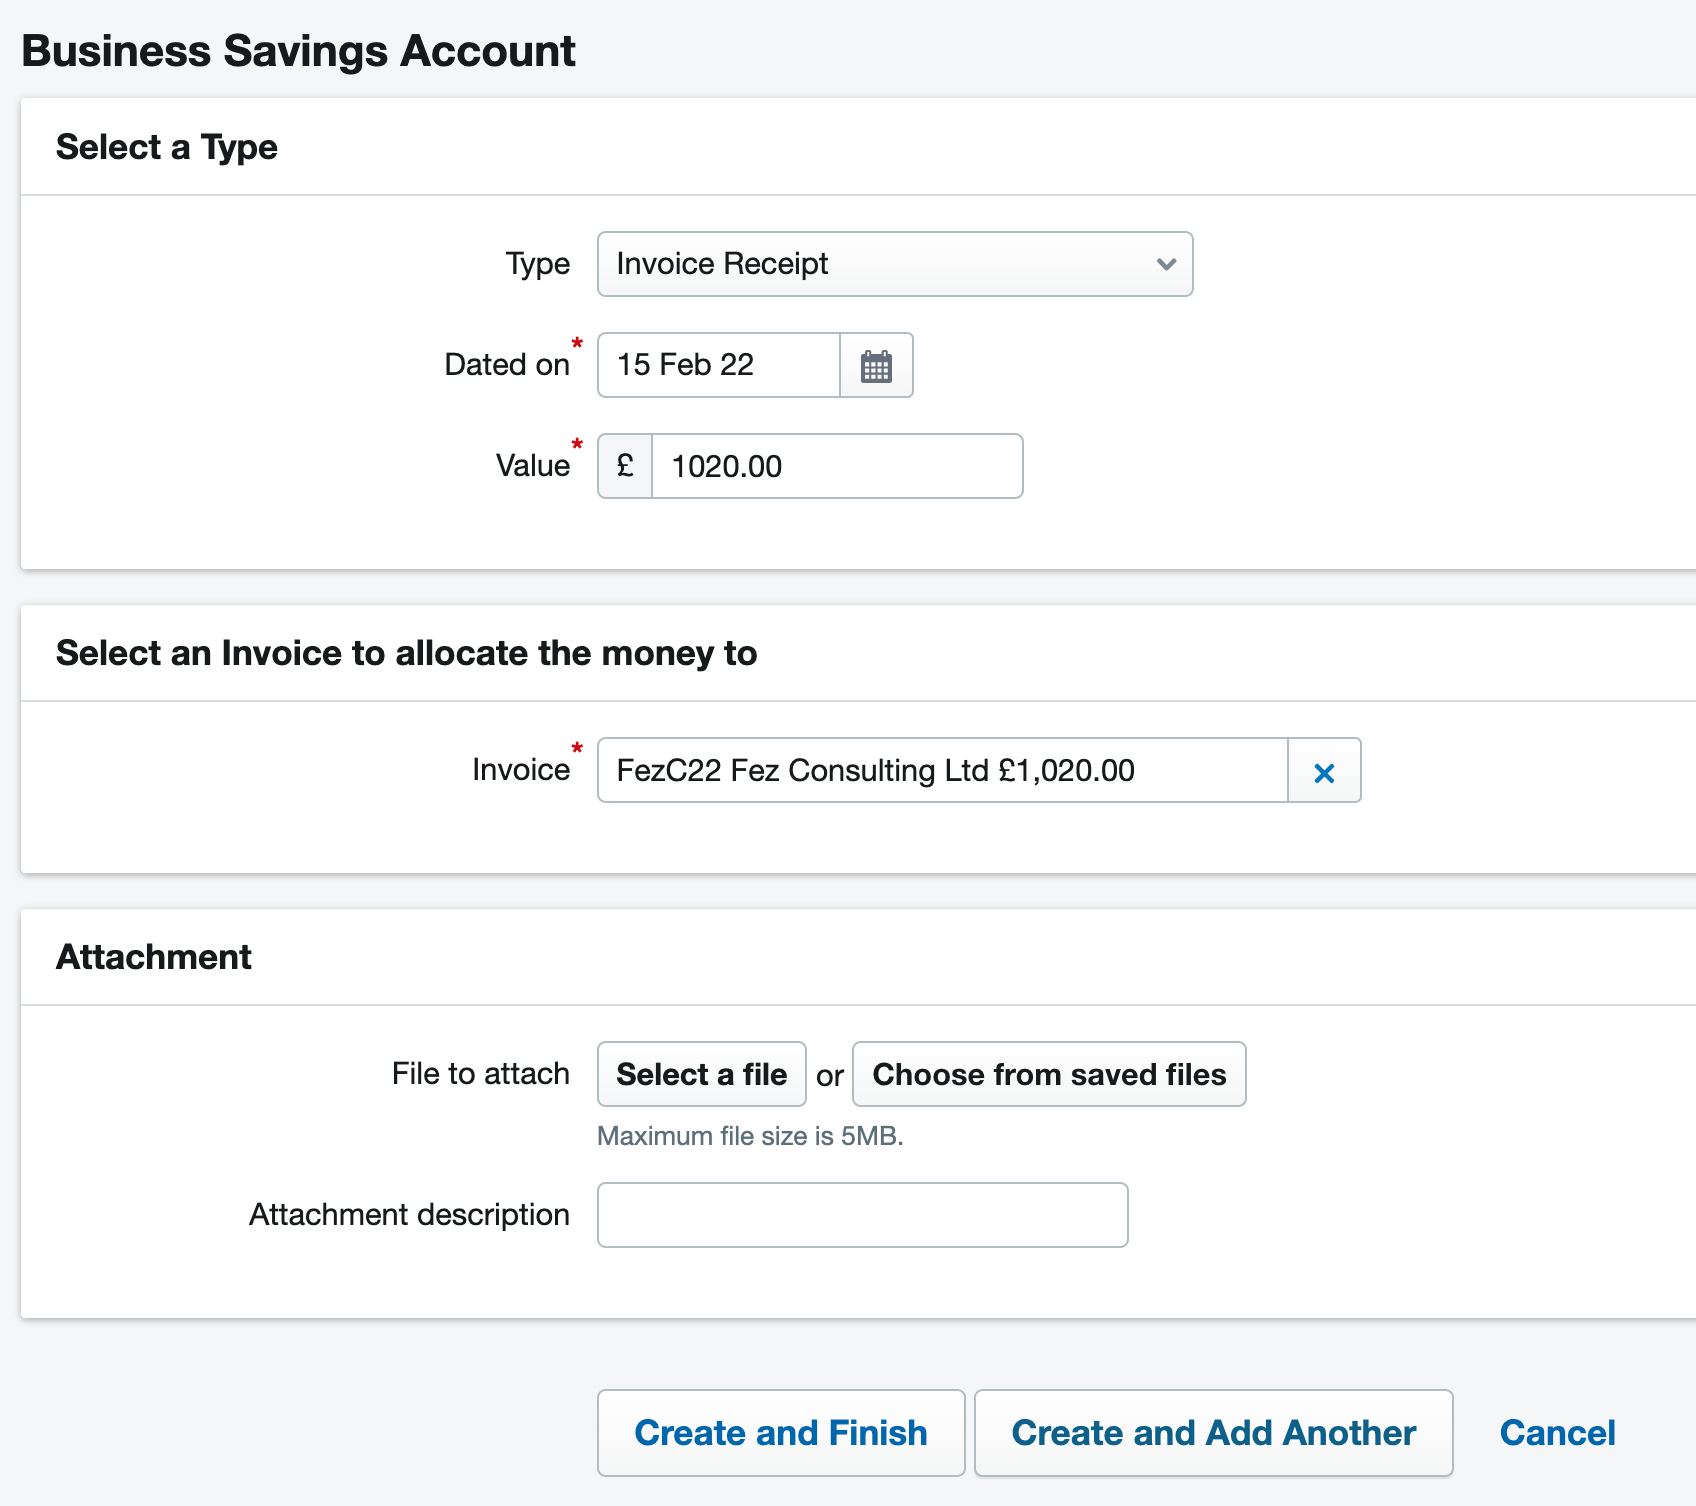Screen dimensions: 1696x1506
Task: Click the currency £ symbol prefix
Action: point(624,466)
